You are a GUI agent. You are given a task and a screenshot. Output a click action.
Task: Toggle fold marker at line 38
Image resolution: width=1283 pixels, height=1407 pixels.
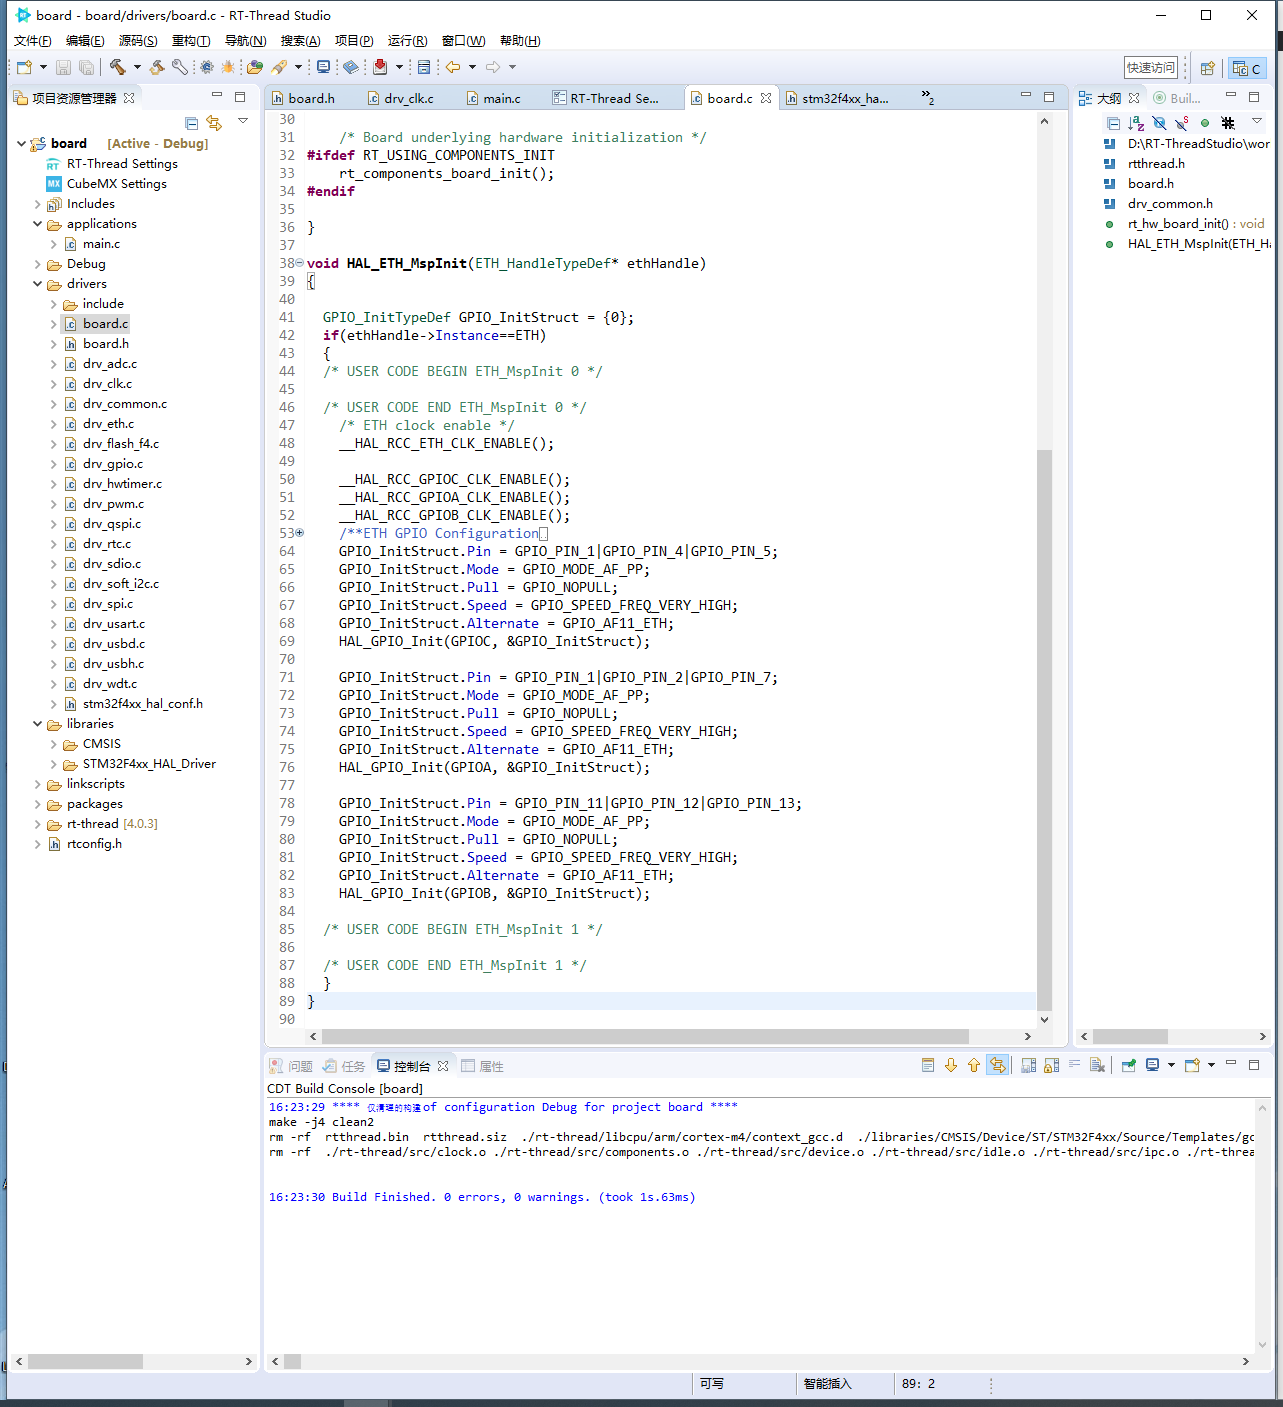coord(300,263)
